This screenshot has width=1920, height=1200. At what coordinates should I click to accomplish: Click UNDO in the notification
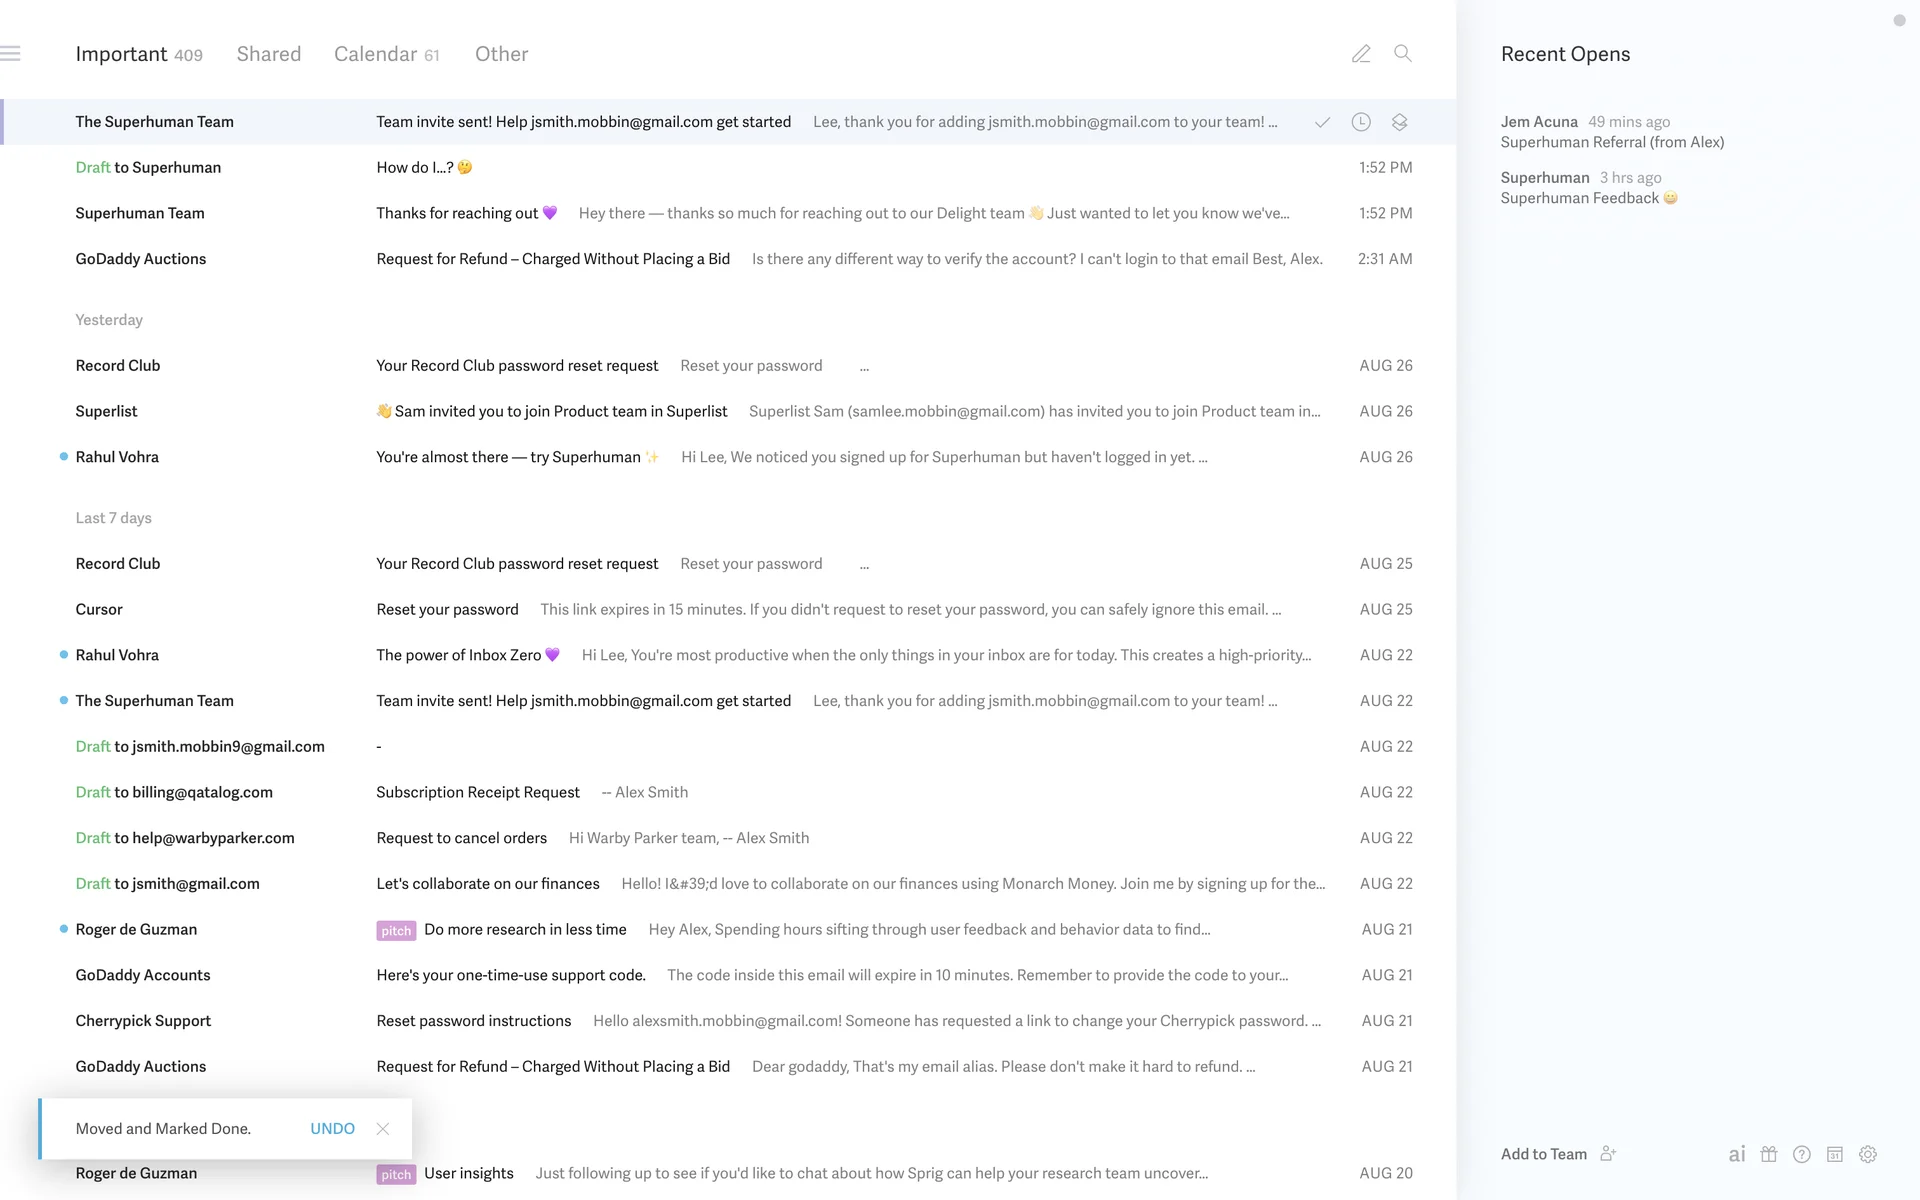[332, 1128]
